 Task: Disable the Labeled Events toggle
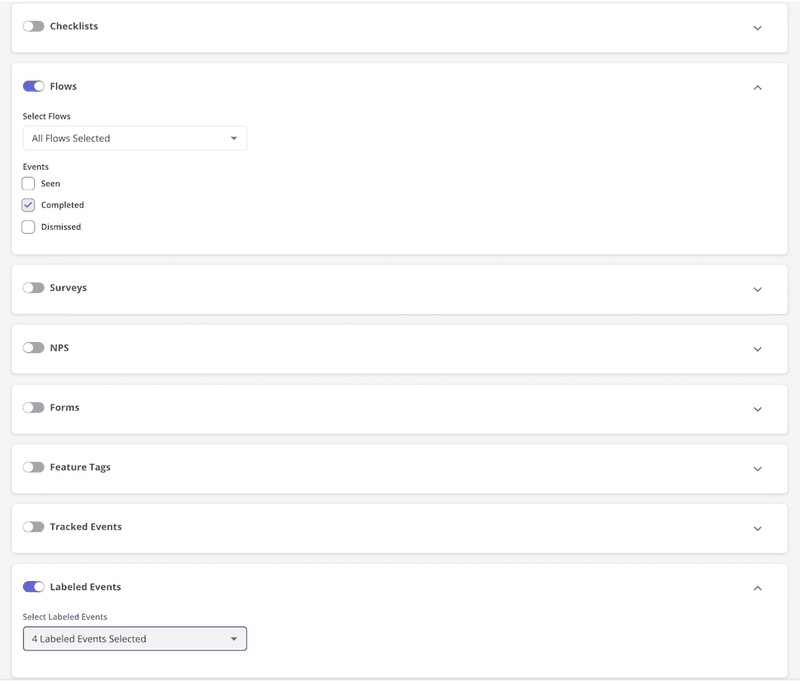click(31, 587)
